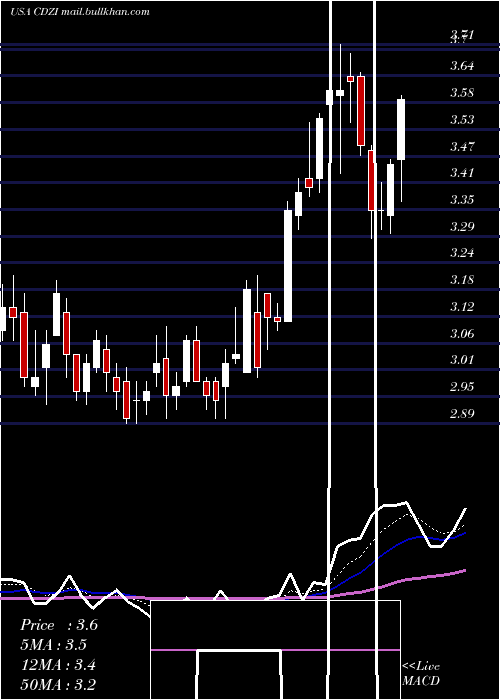Click the last tall white candlestick near 3.58
Viewport: 500px width, 700px height.
(401, 129)
